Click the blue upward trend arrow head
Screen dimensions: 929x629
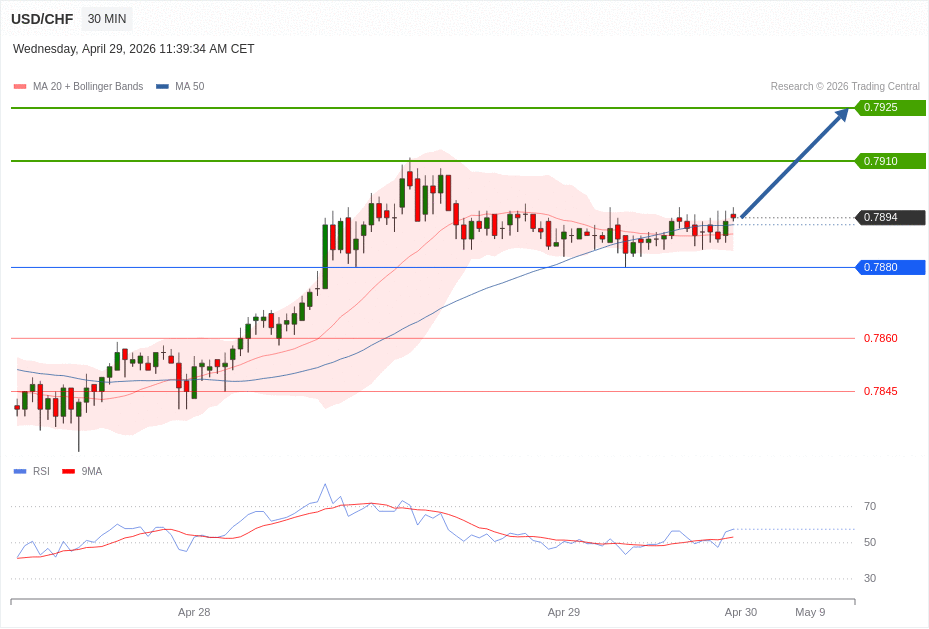click(842, 115)
